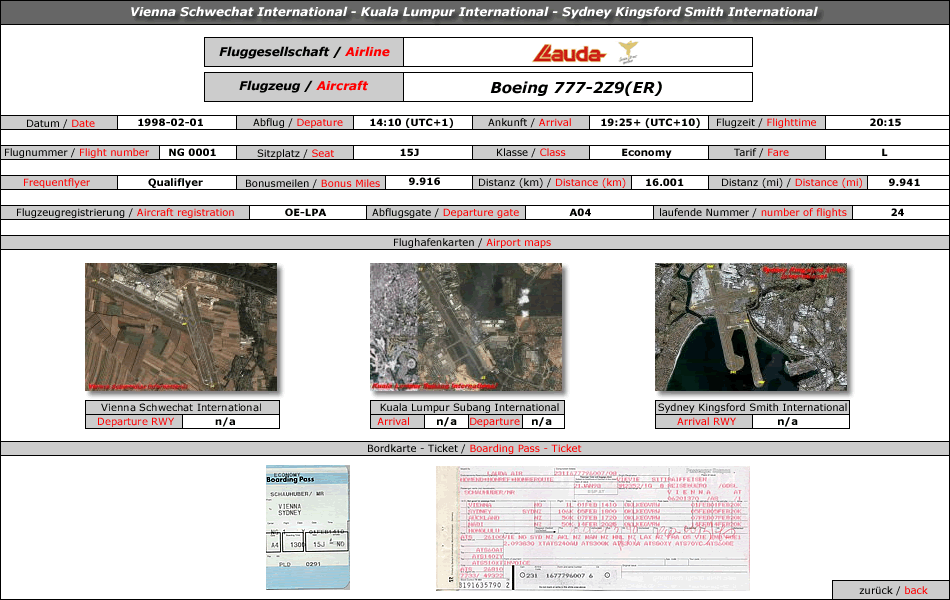Viewport: 950px width, 600px height.
Task: Click the Flugzeug / Aircraft label
Action: 304,87
